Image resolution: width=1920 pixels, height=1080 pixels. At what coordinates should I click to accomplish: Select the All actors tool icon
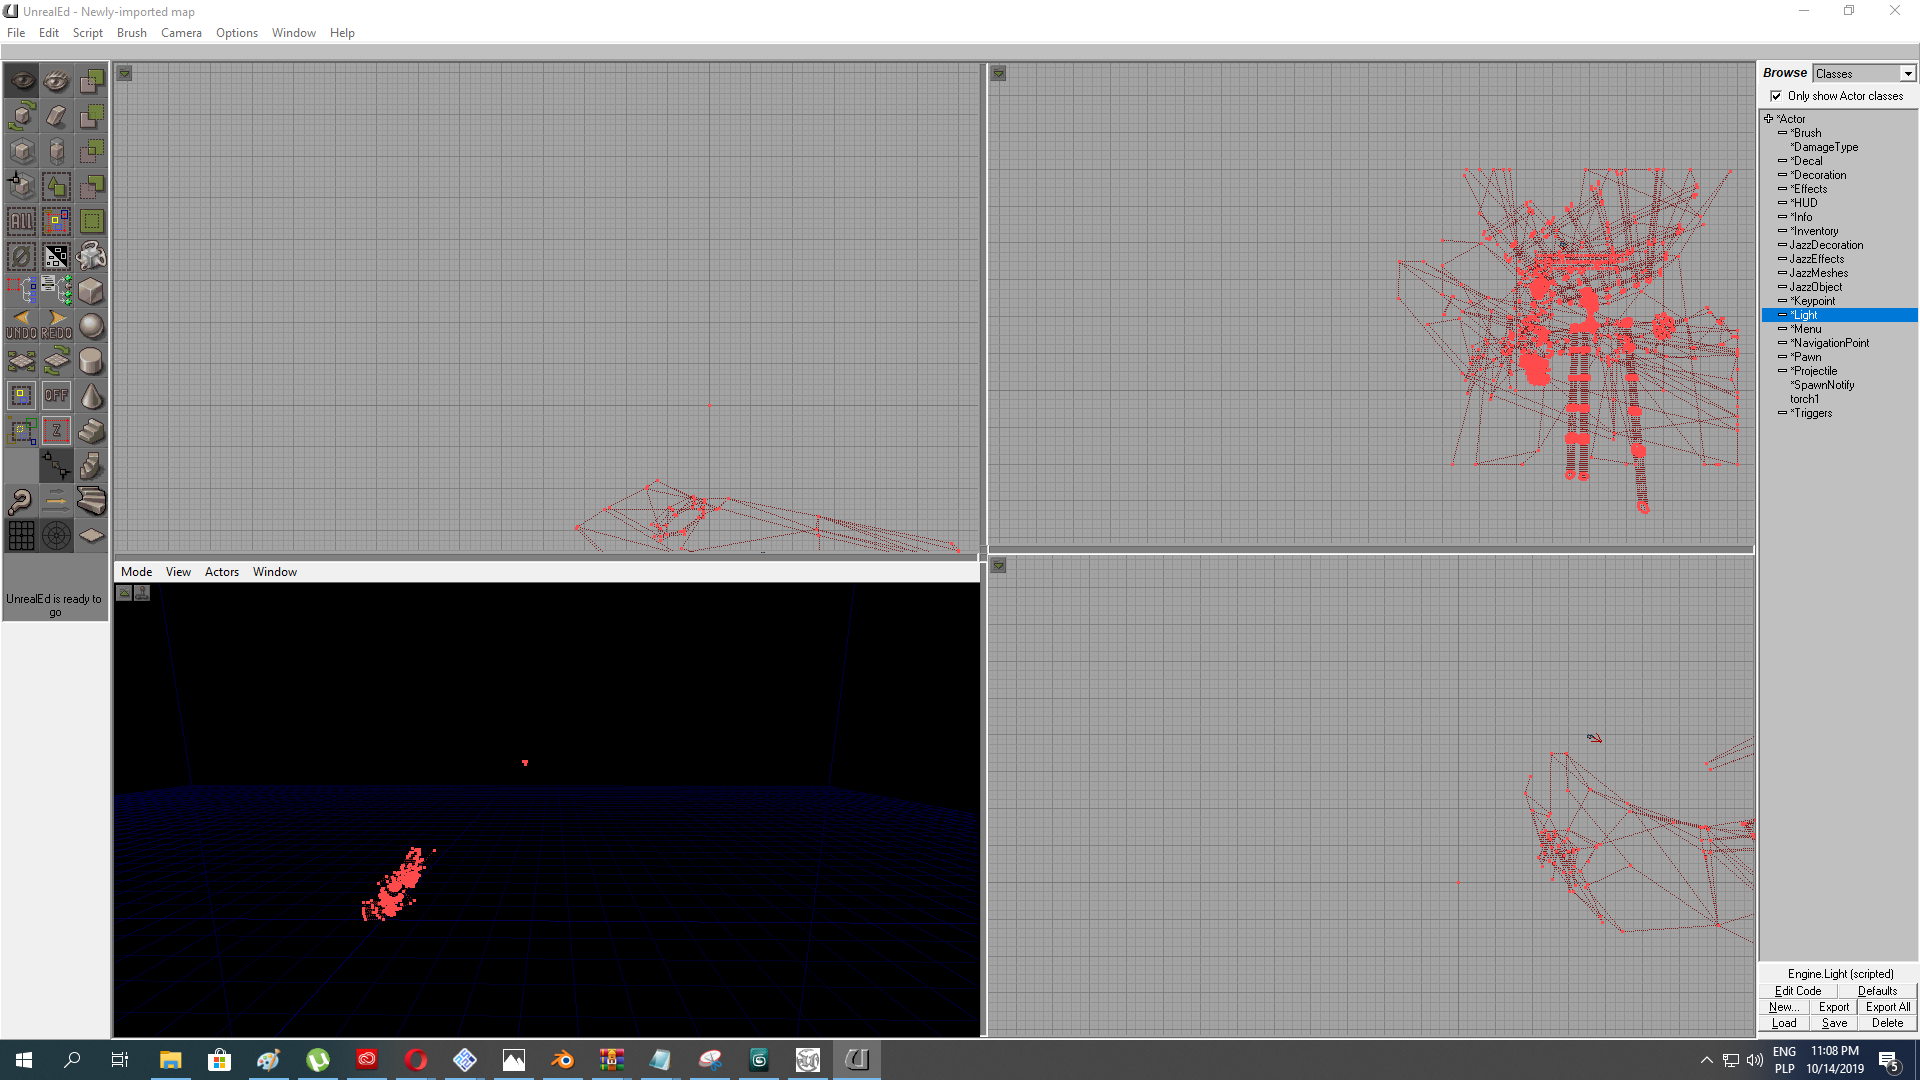(x=22, y=221)
